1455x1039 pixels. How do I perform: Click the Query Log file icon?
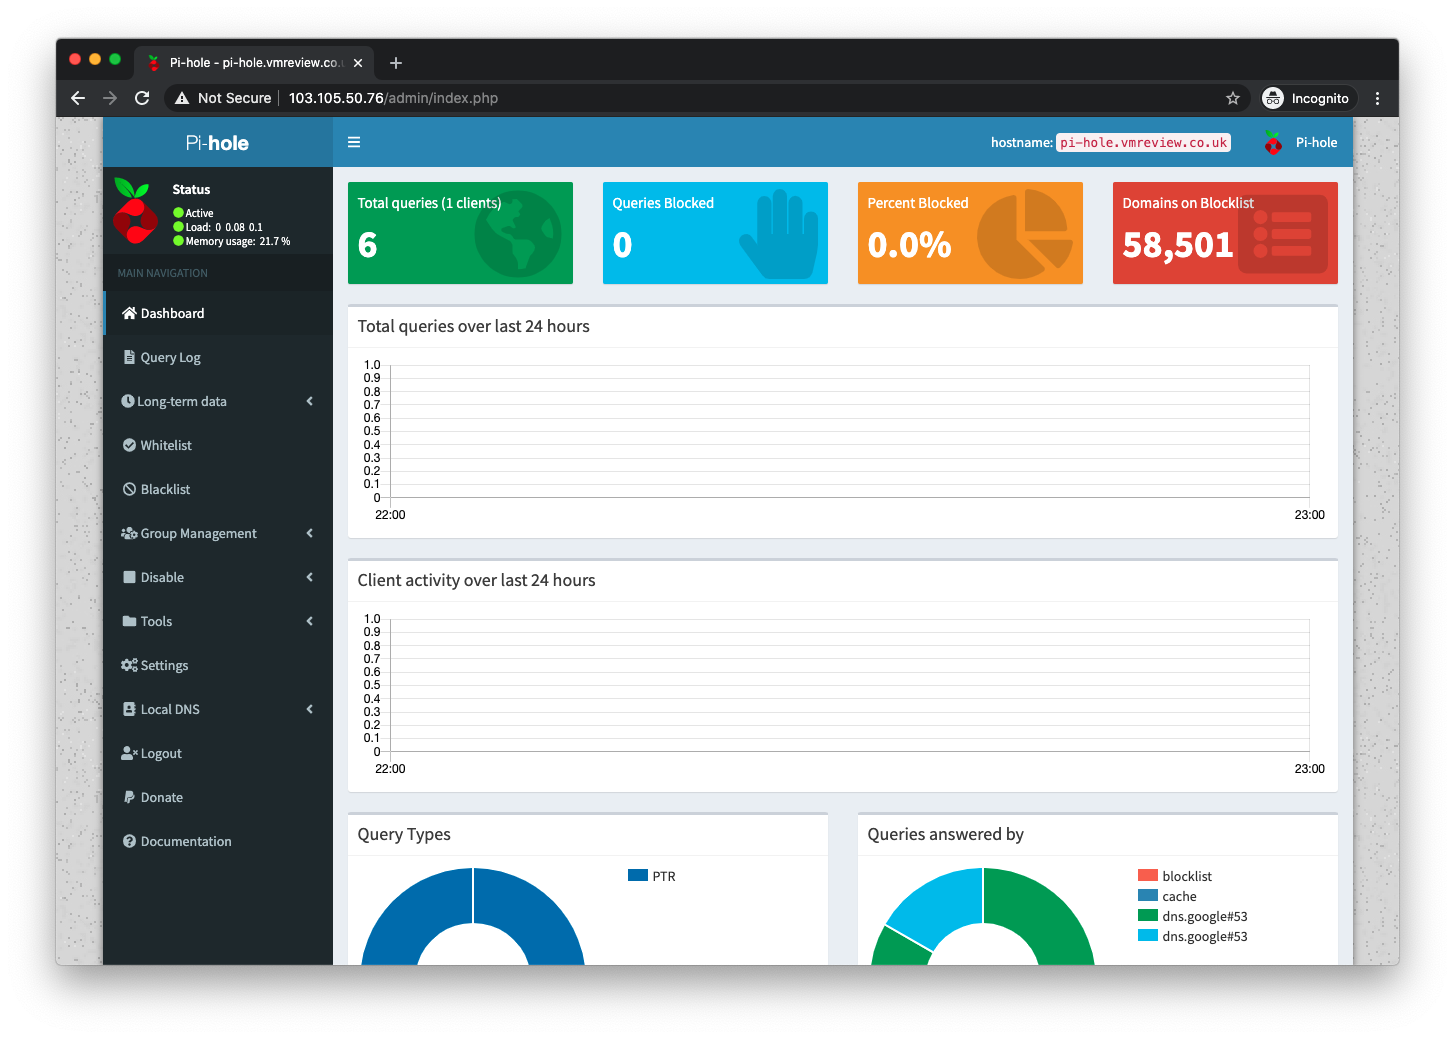point(129,357)
